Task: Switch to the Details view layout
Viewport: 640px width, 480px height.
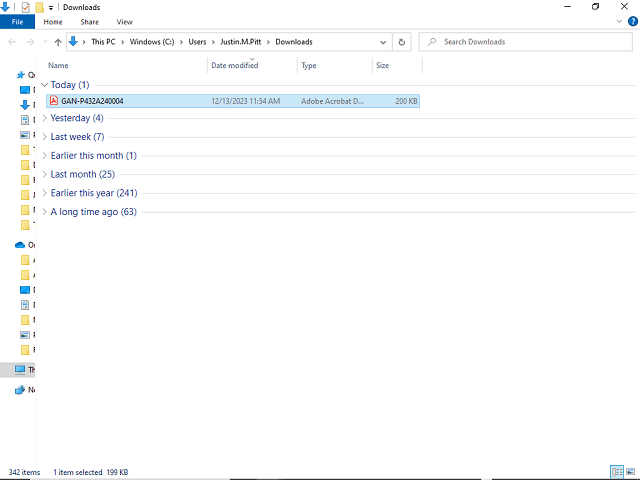Action: (616, 472)
